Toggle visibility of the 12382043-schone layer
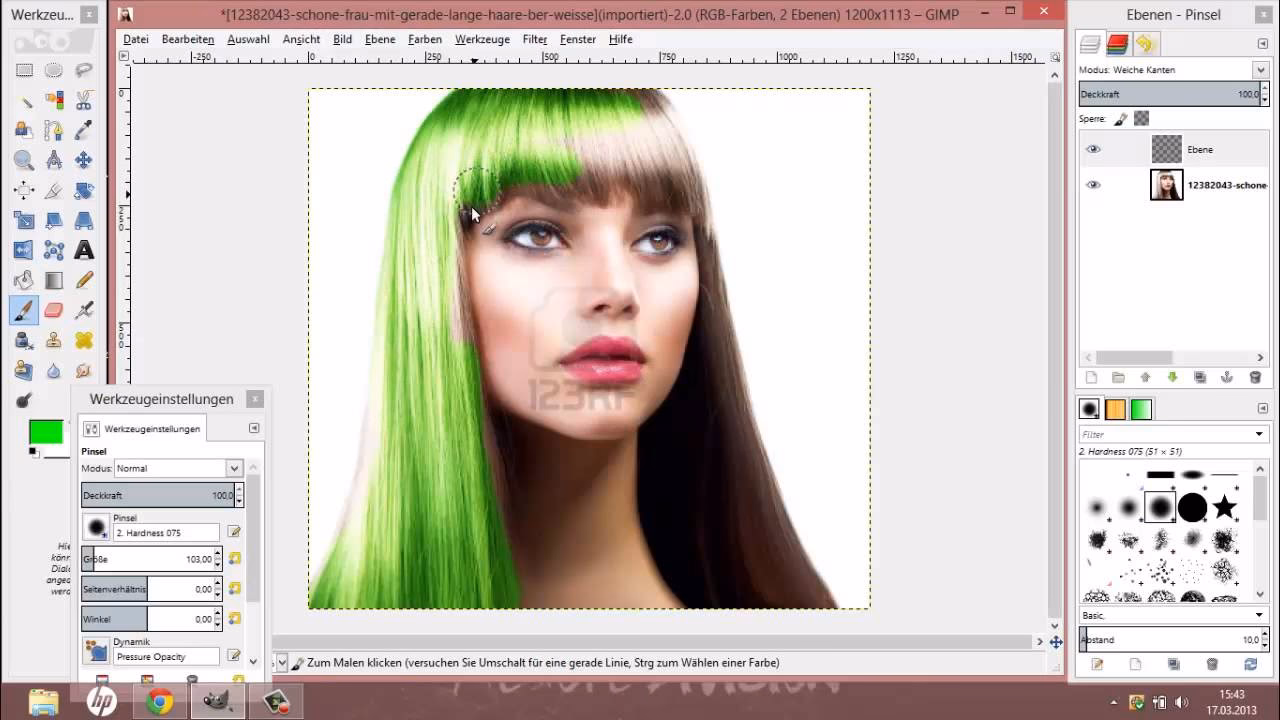This screenshot has height=720, width=1280. pyautogui.click(x=1093, y=184)
